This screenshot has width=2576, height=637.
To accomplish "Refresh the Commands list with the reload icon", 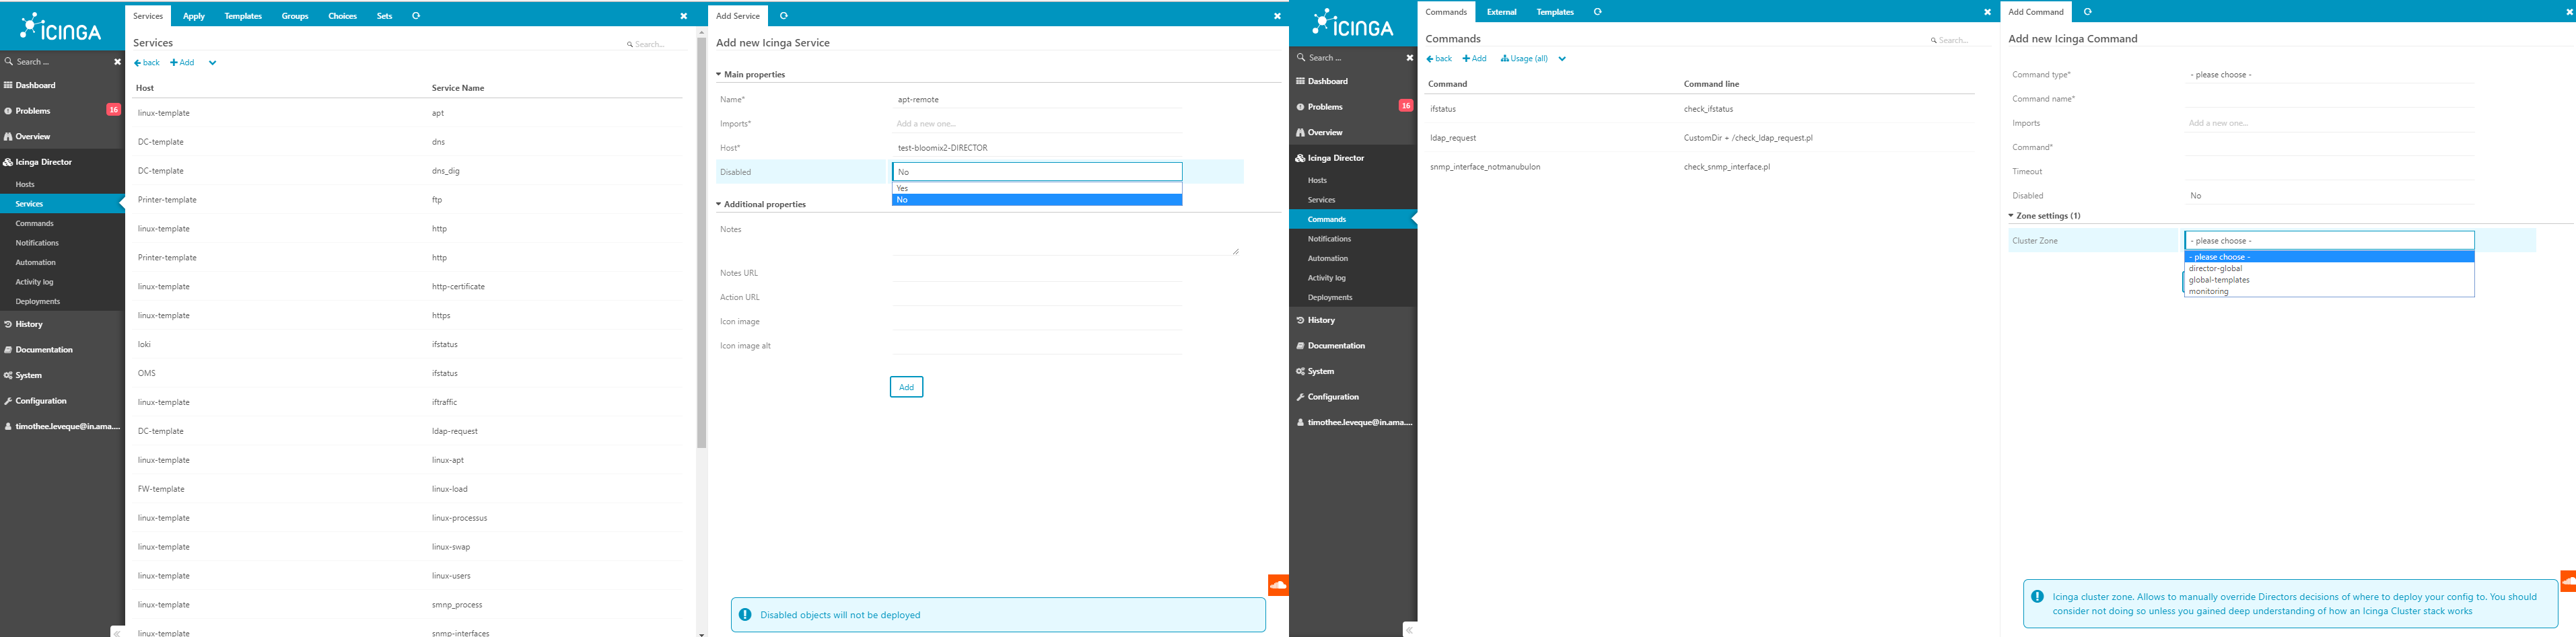I will click(x=1597, y=12).
